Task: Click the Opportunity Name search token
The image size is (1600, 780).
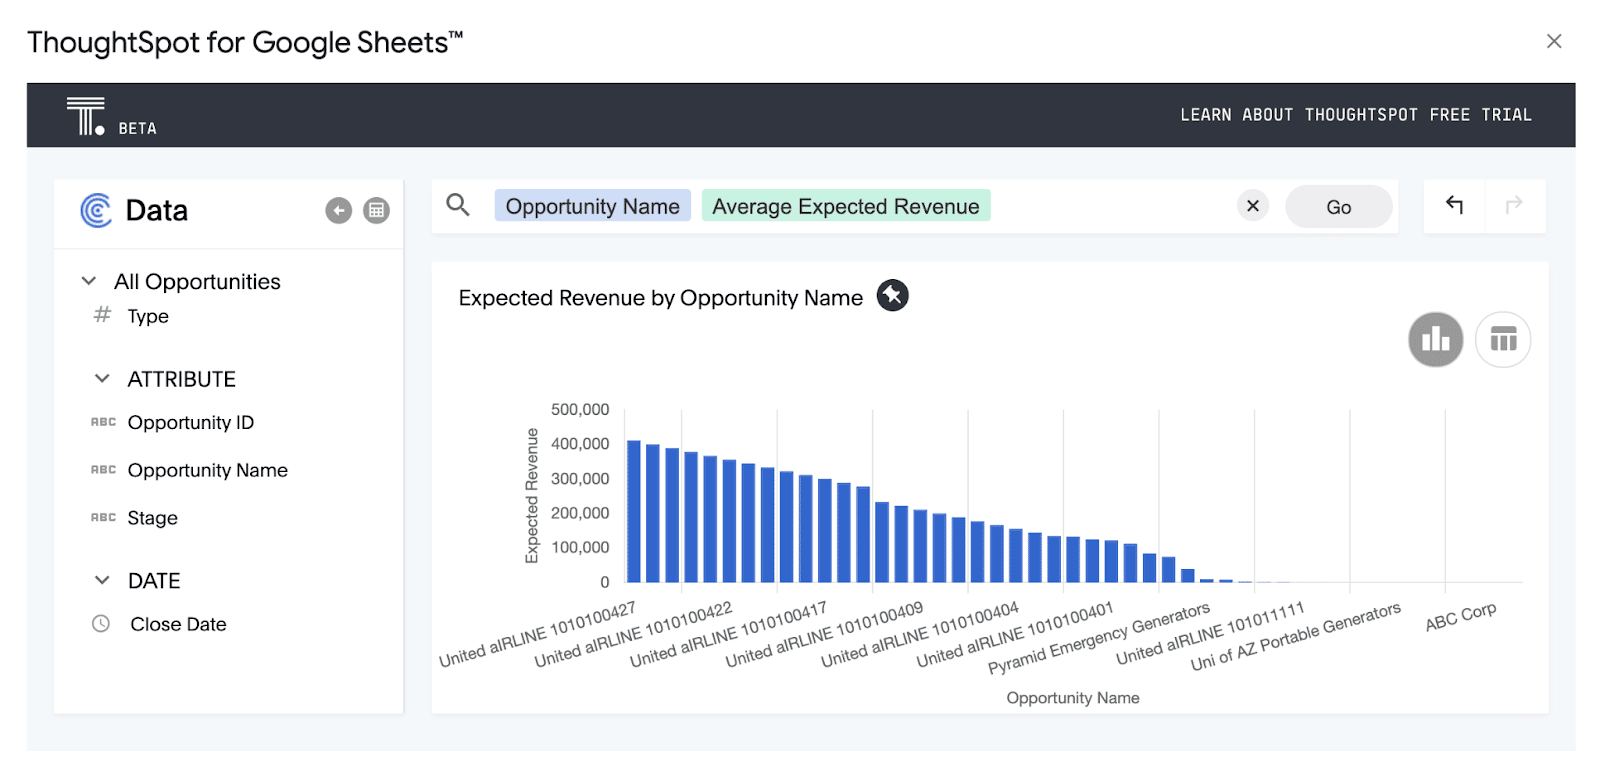Action: pos(593,206)
